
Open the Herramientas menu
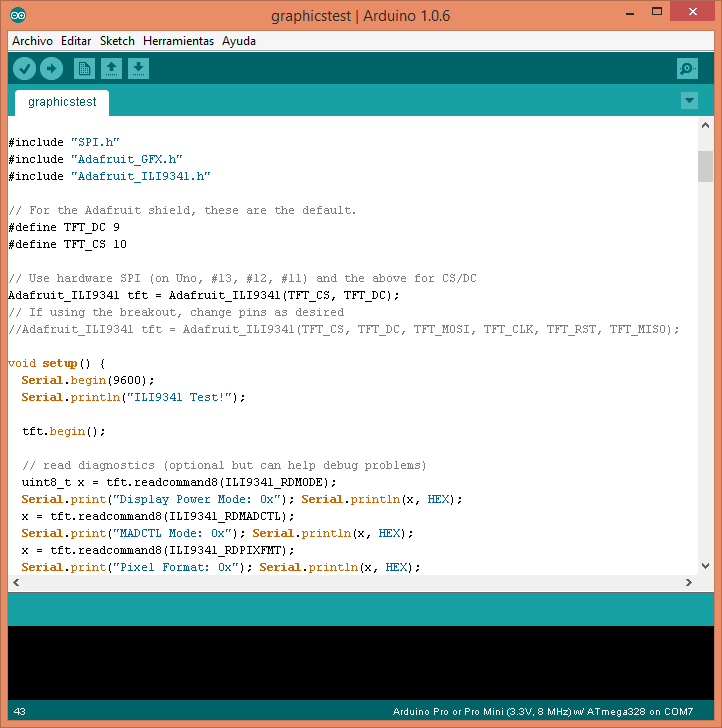click(178, 41)
